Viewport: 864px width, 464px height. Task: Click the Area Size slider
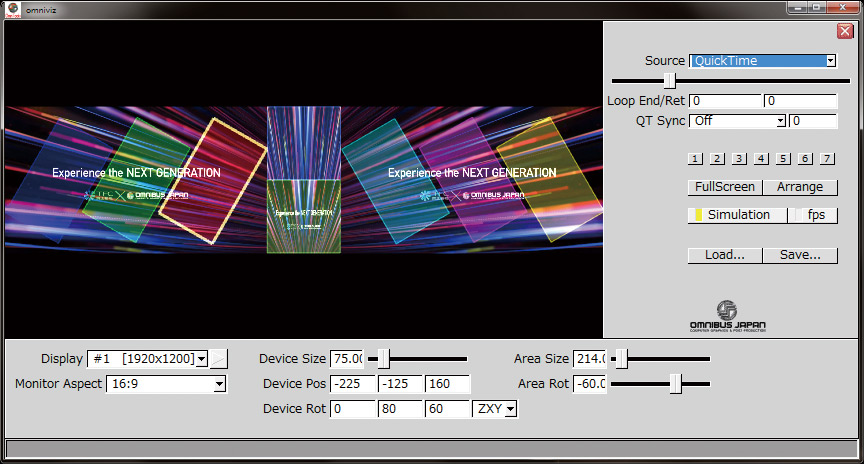pos(661,359)
